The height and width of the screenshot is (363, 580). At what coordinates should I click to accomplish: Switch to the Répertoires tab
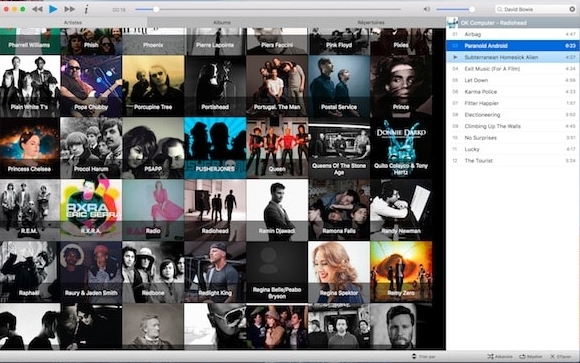pyautogui.click(x=371, y=23)
